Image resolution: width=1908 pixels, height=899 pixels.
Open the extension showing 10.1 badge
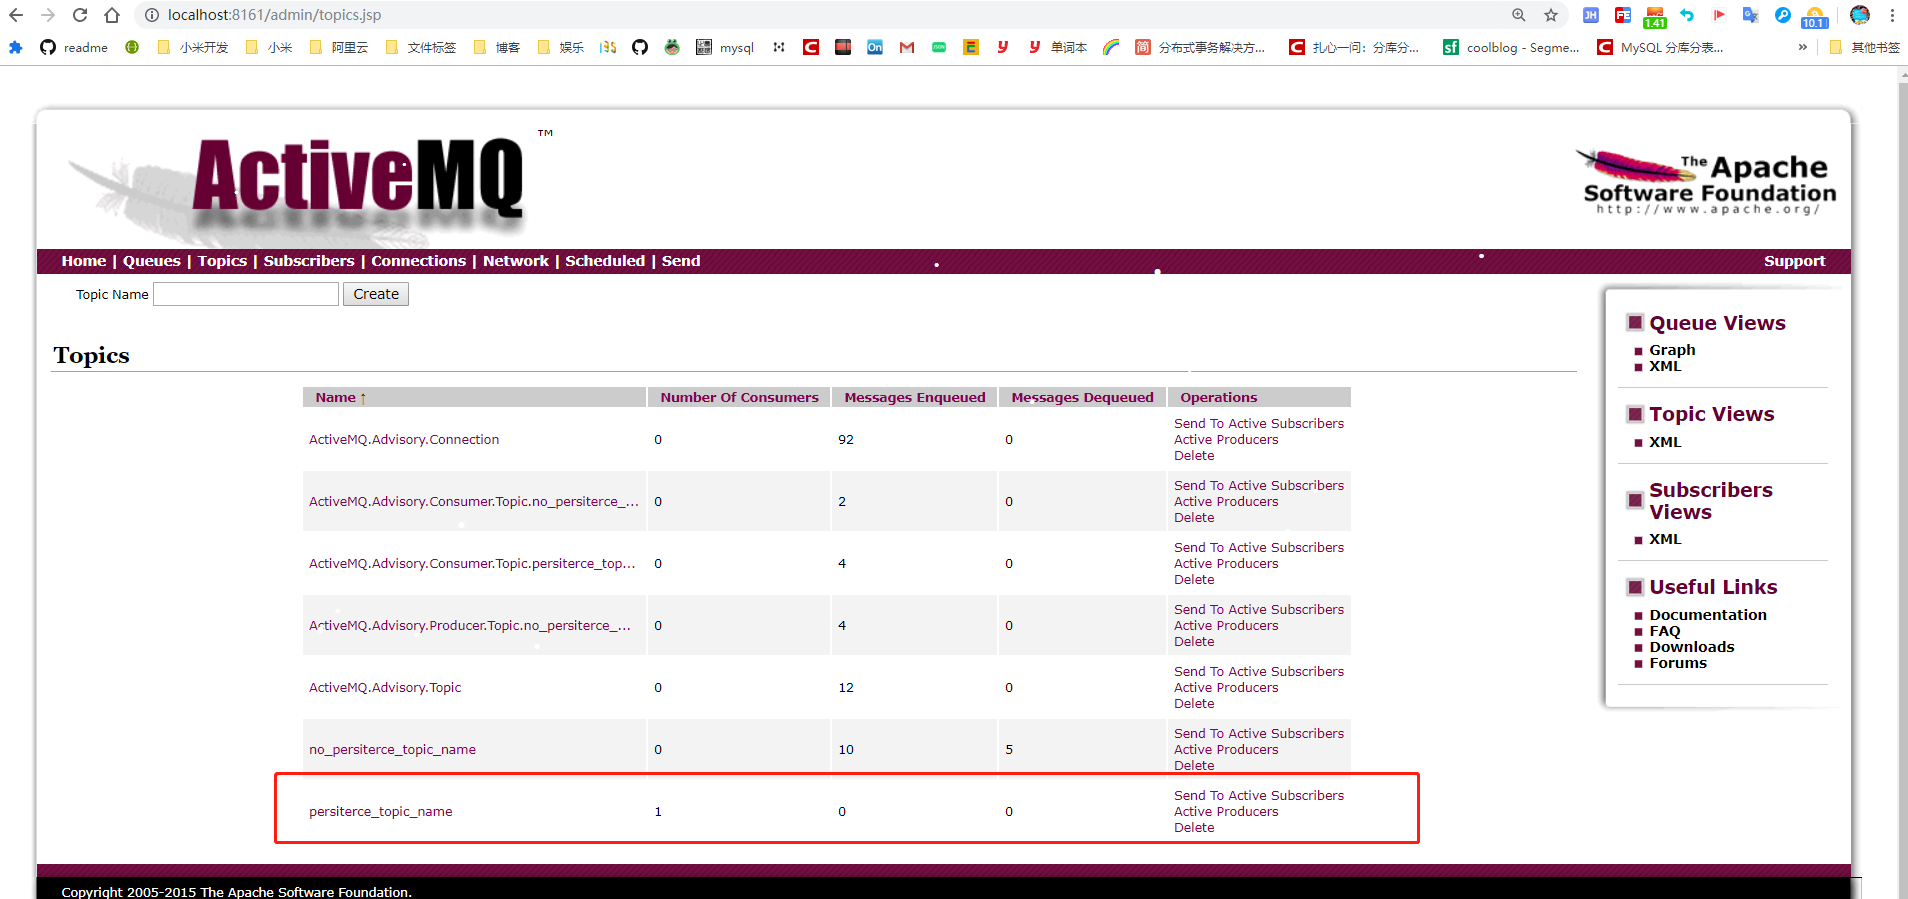click(x=1815, y=17)
